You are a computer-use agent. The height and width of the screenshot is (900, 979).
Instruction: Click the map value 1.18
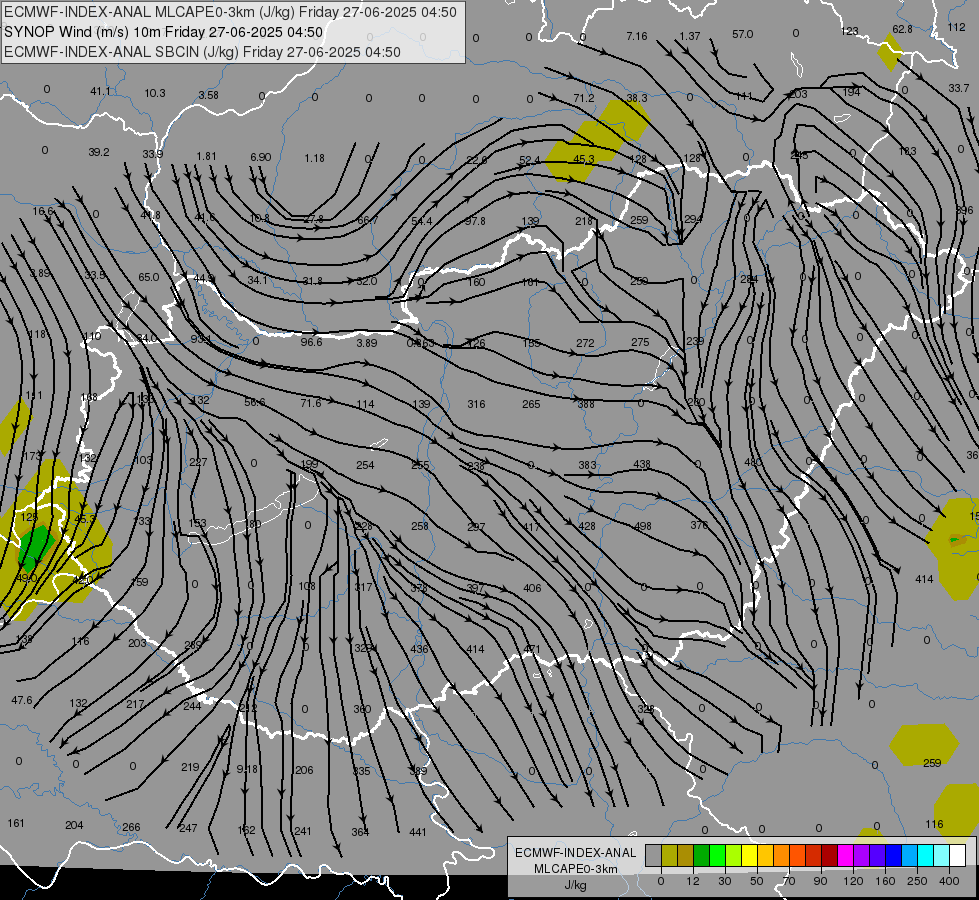(315, 158)
